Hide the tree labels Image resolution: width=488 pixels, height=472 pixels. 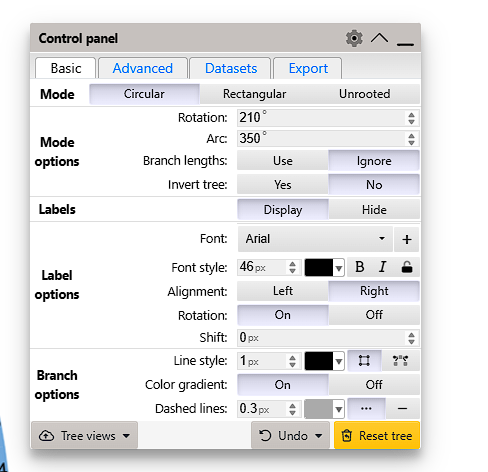coord(374,210)
